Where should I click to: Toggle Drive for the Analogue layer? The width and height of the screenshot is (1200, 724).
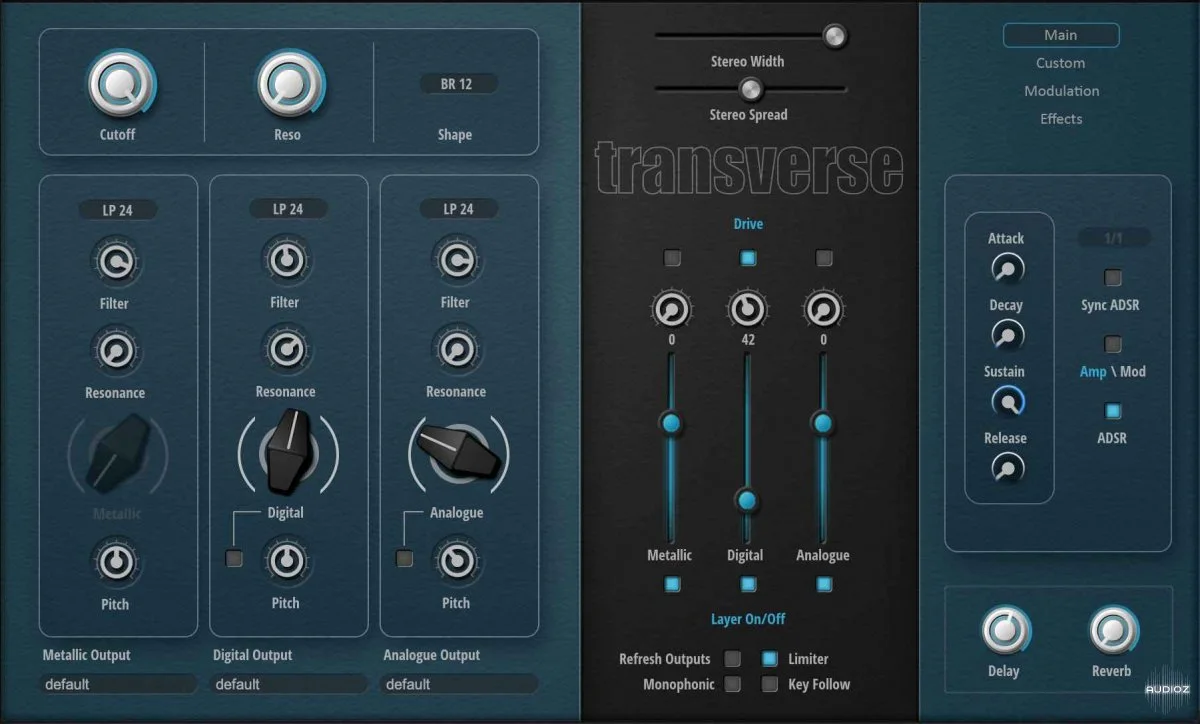(824, 258)
